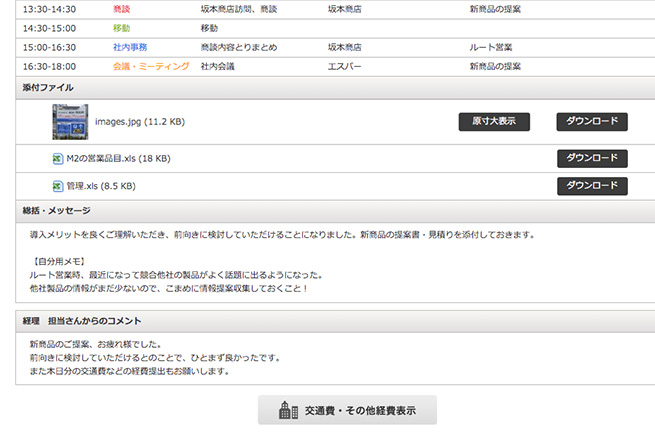Select file name 管理.xls (8.5 KB)
655x441 pixels.
pos(101,186)
